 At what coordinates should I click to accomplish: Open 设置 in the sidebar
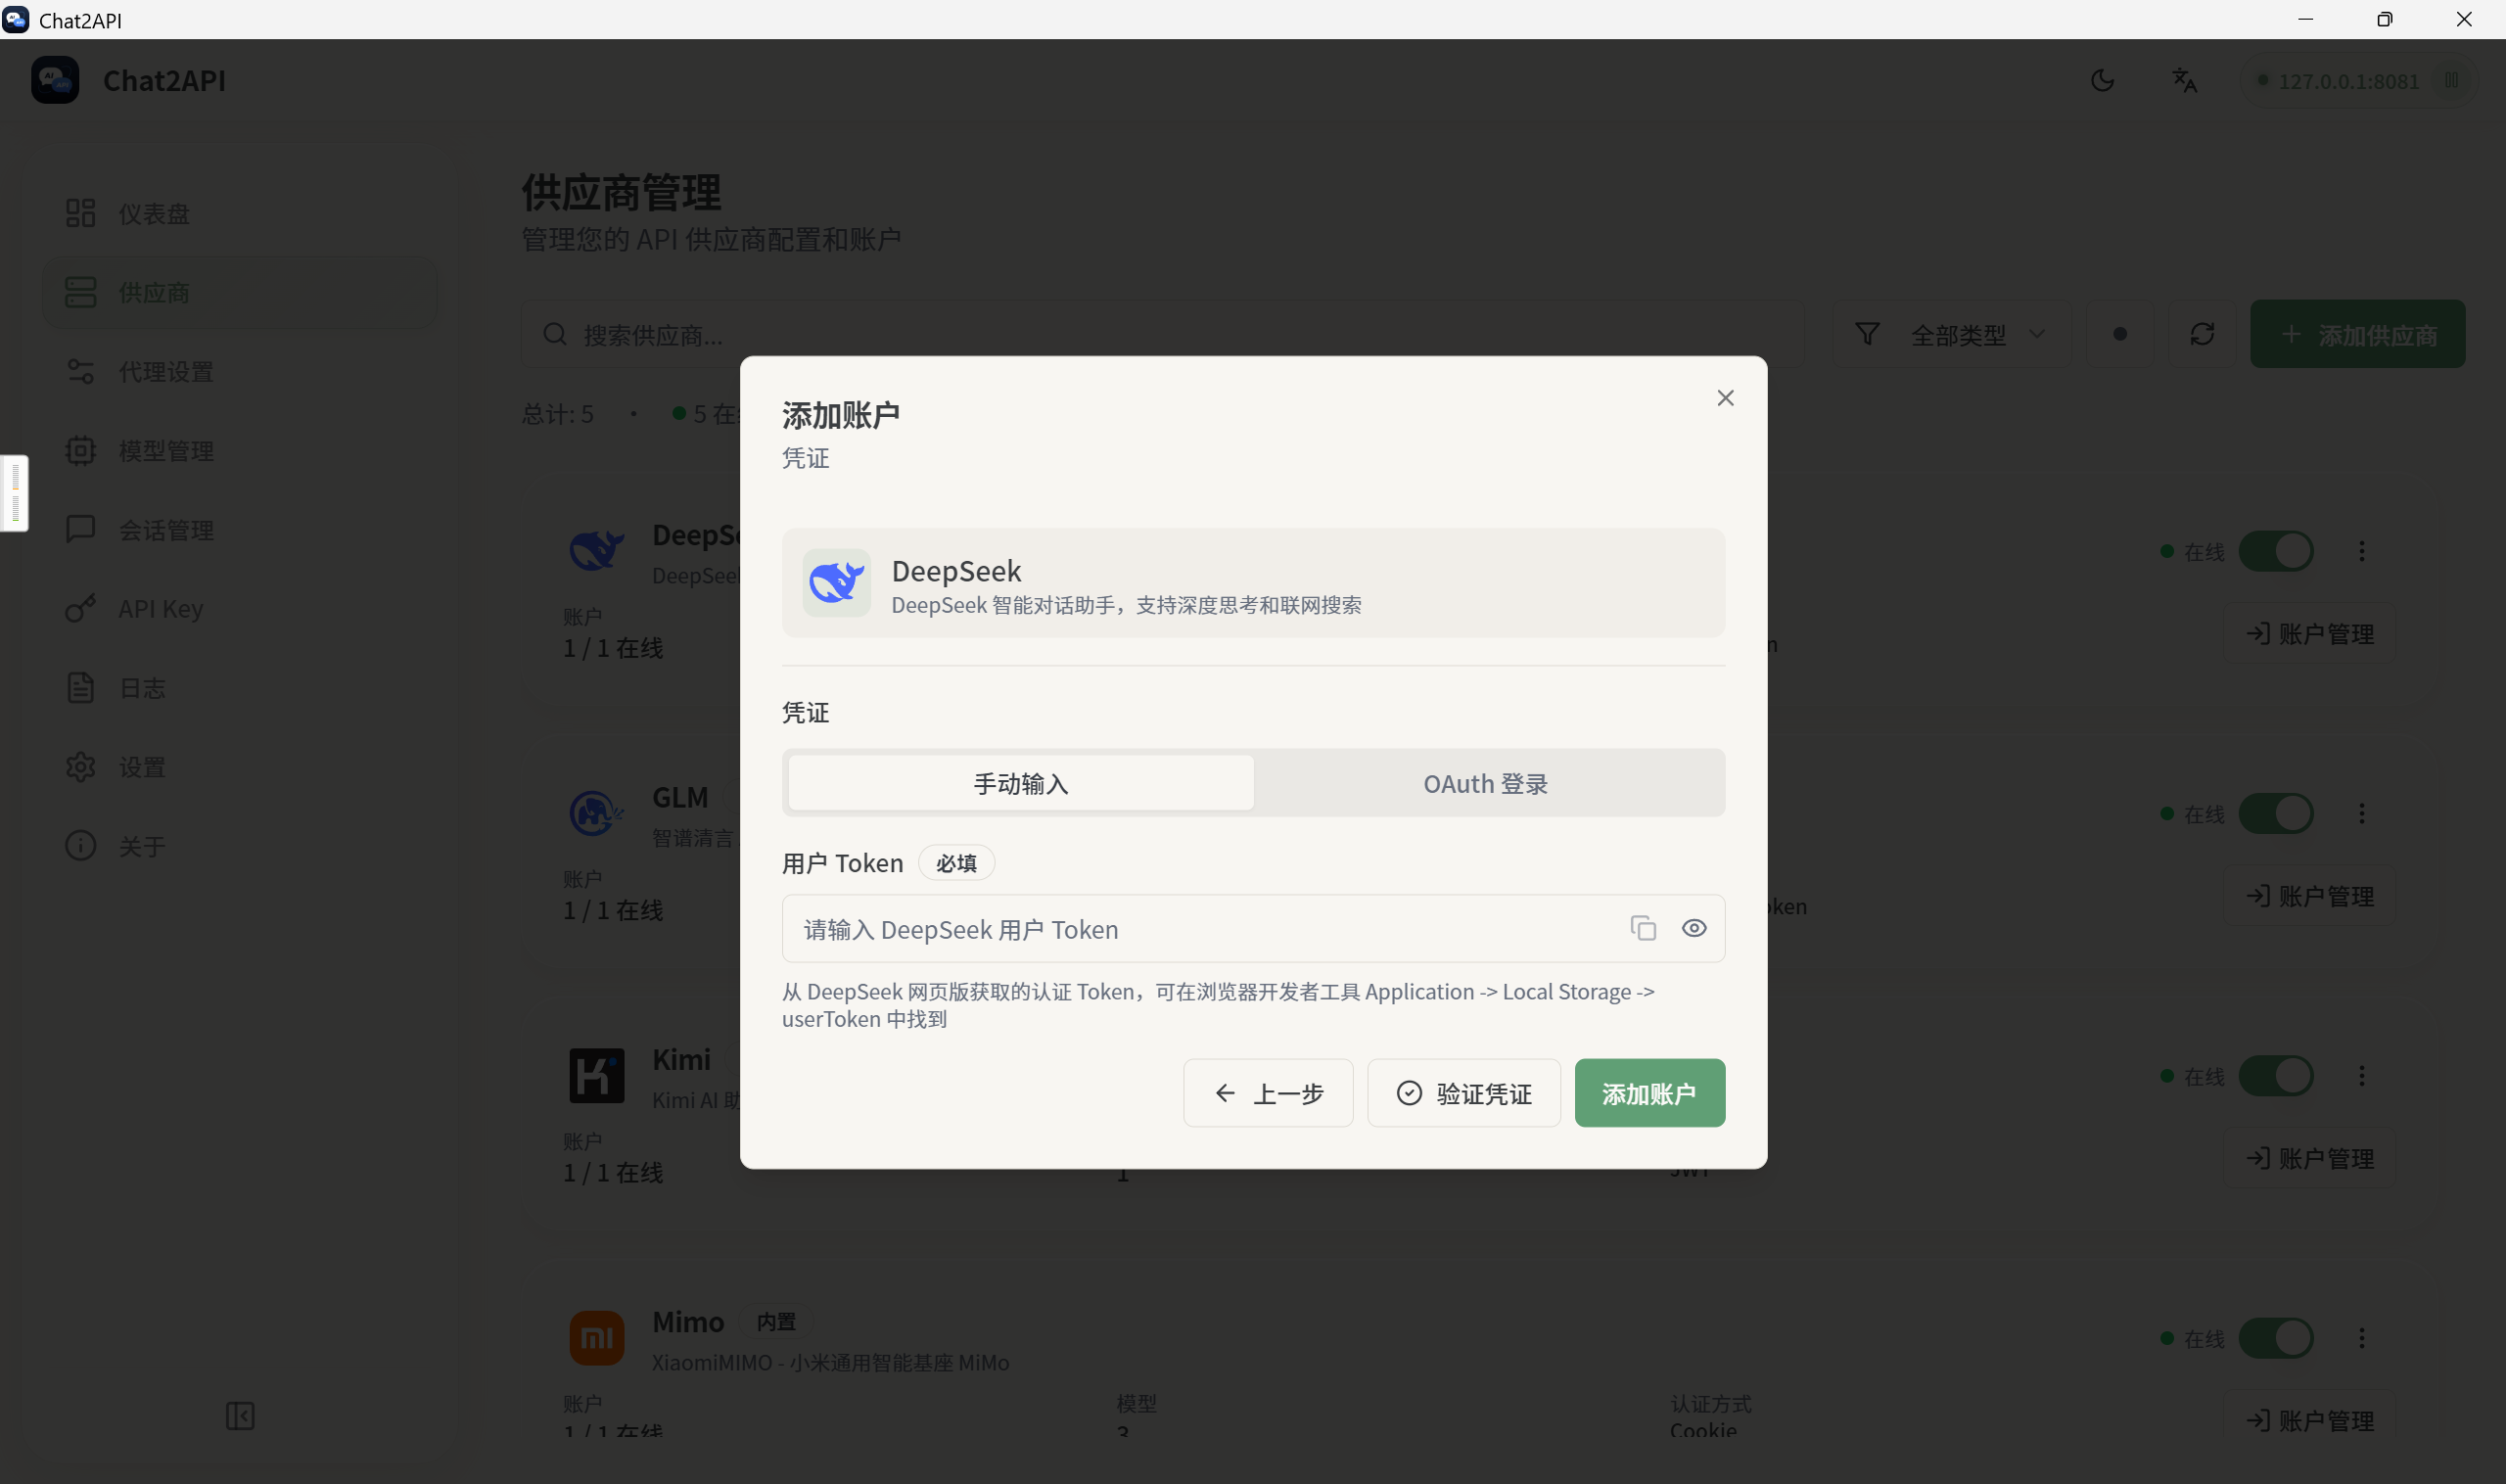pos(240,766)
